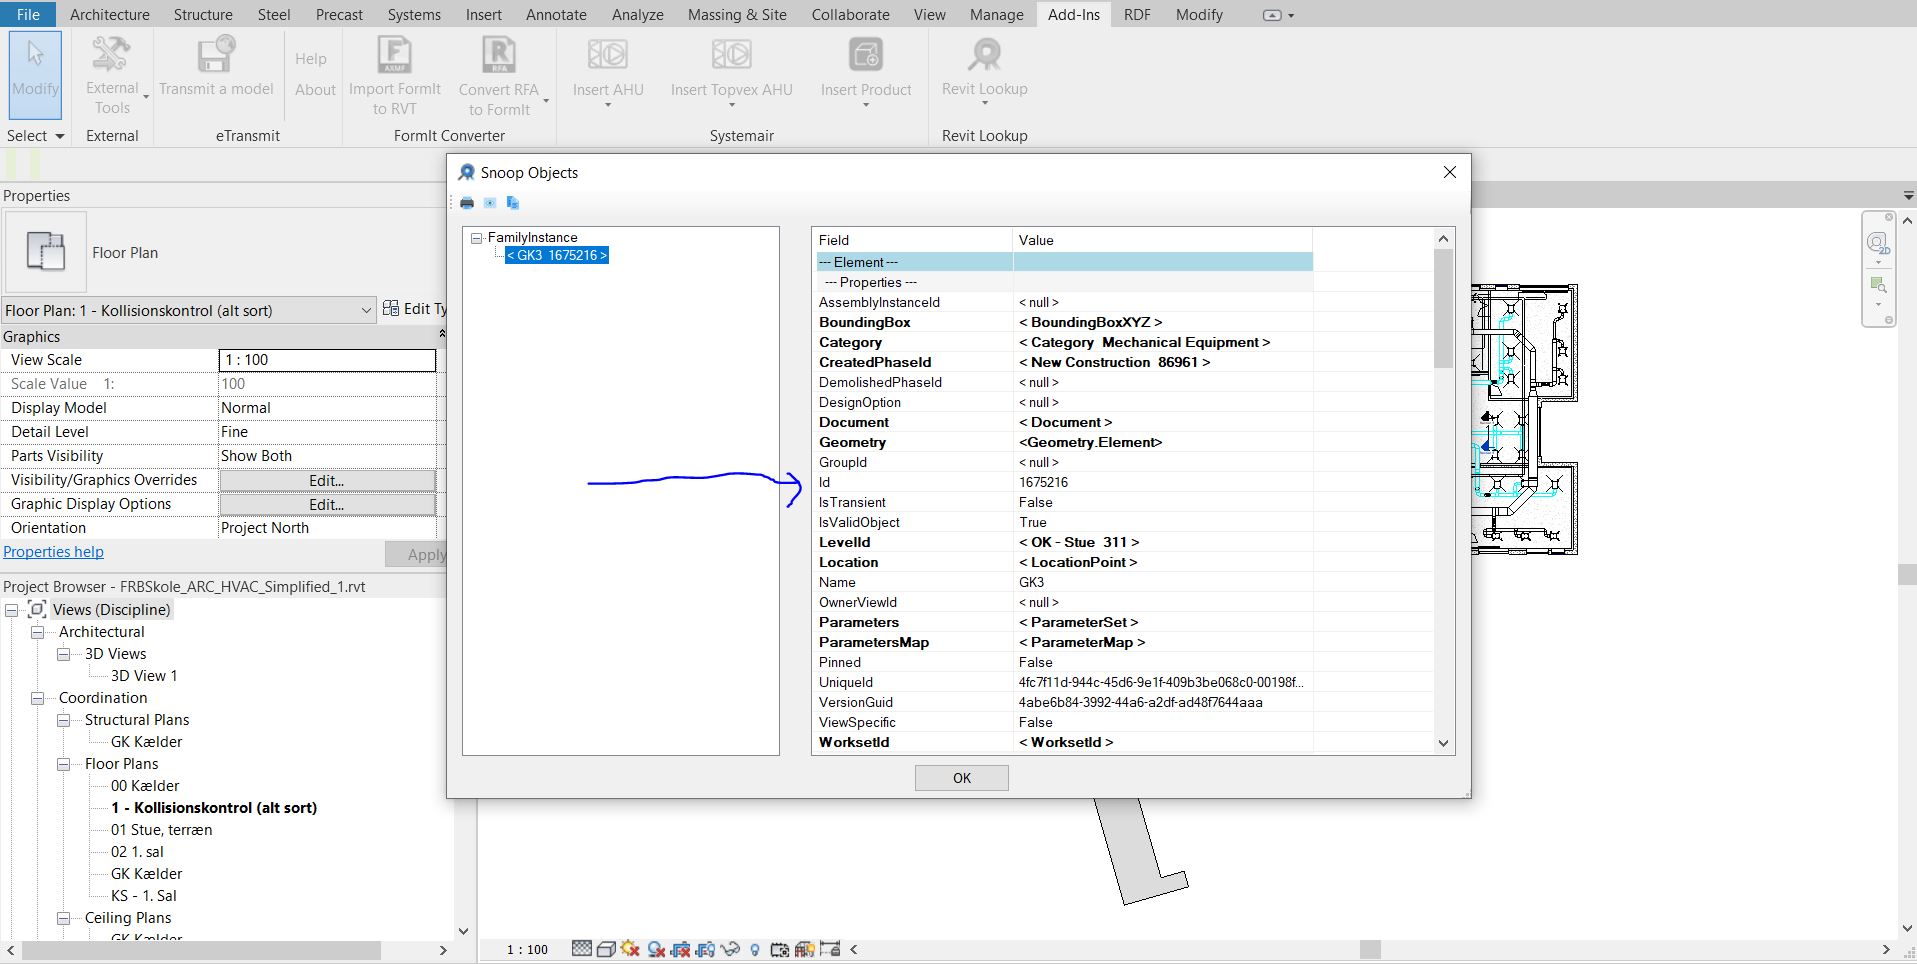1917x964 pixels.
Task: Click the About button in ribbon
Action: (315, 90)
